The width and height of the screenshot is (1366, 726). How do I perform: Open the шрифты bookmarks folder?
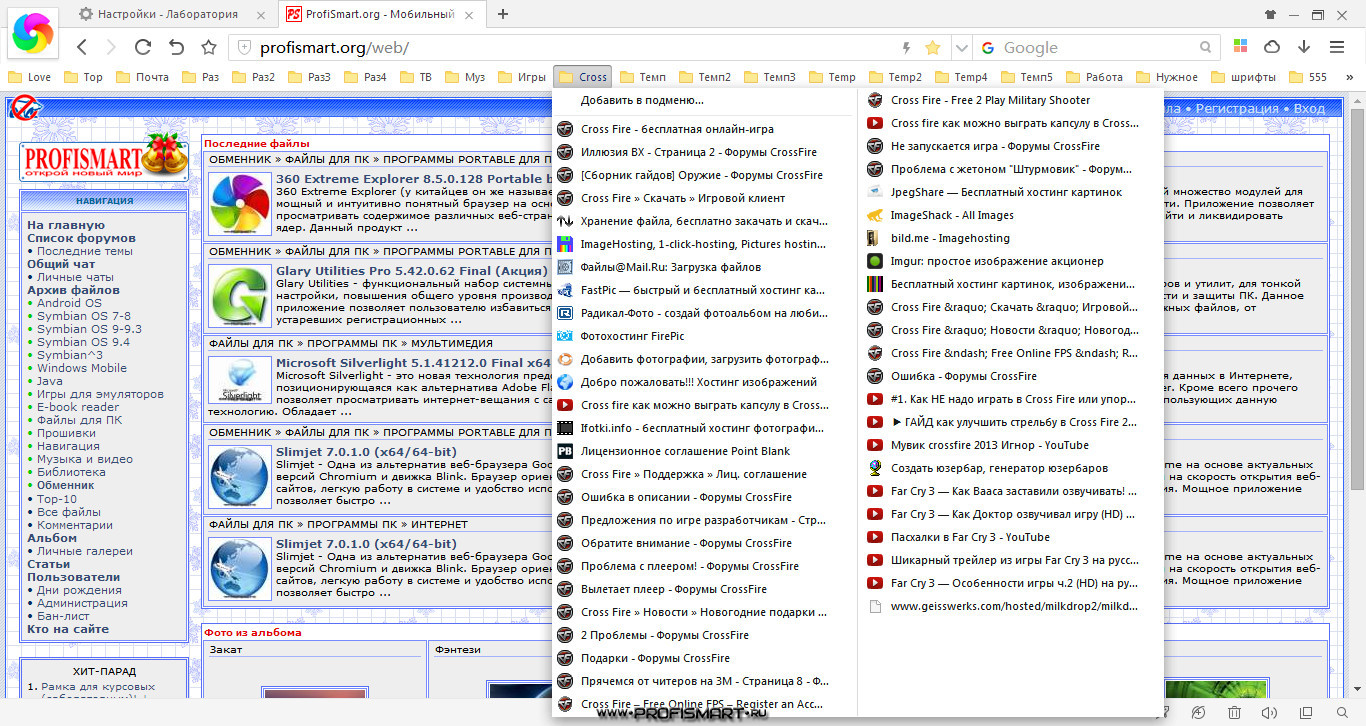tap(1244, 77)
